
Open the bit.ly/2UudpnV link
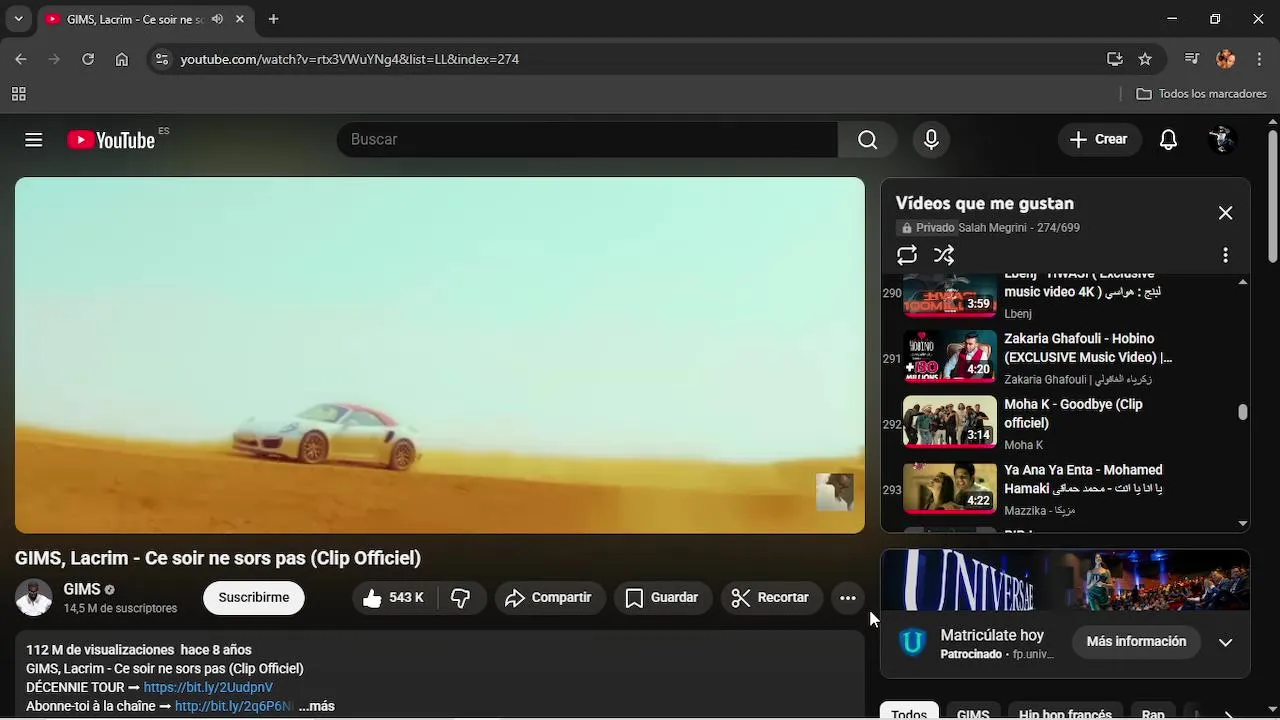tap(208, 688)
